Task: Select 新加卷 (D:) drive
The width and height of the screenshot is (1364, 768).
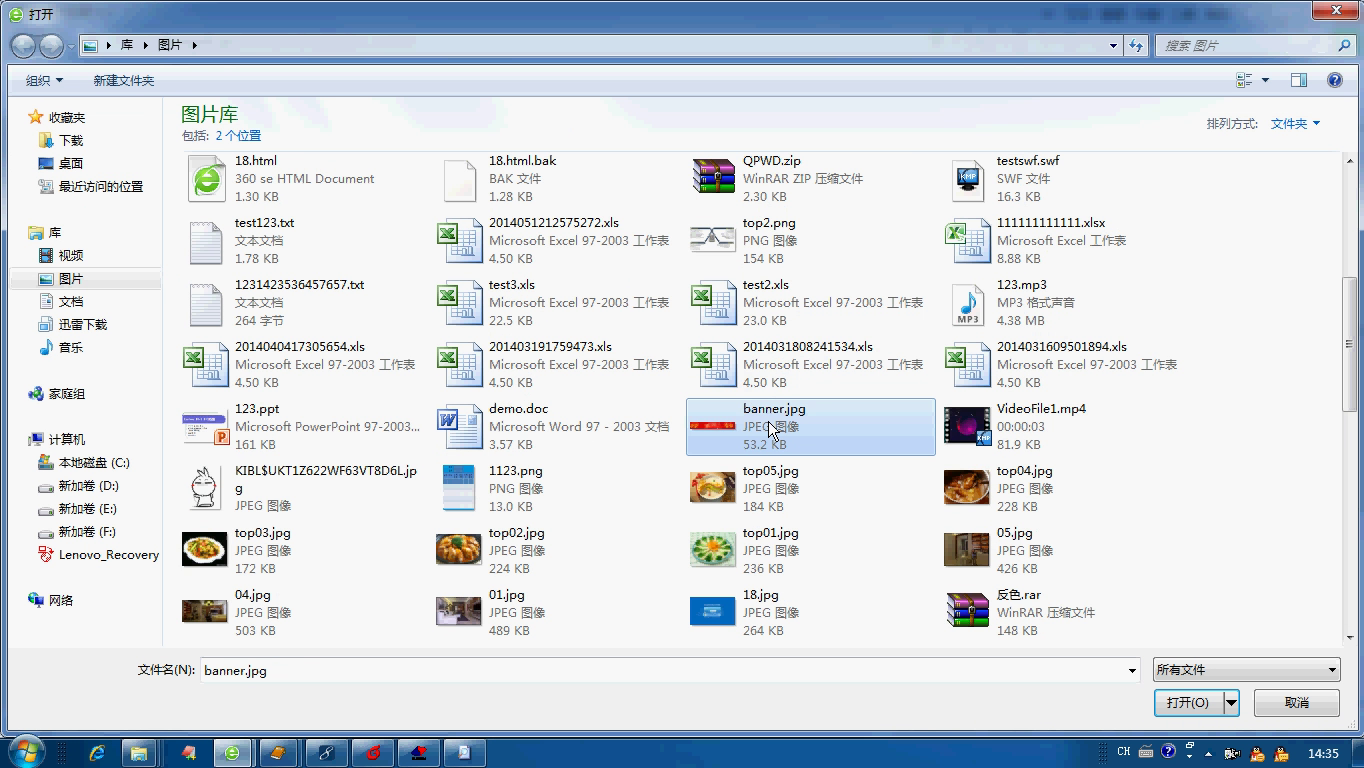Action: coord(88,486)
